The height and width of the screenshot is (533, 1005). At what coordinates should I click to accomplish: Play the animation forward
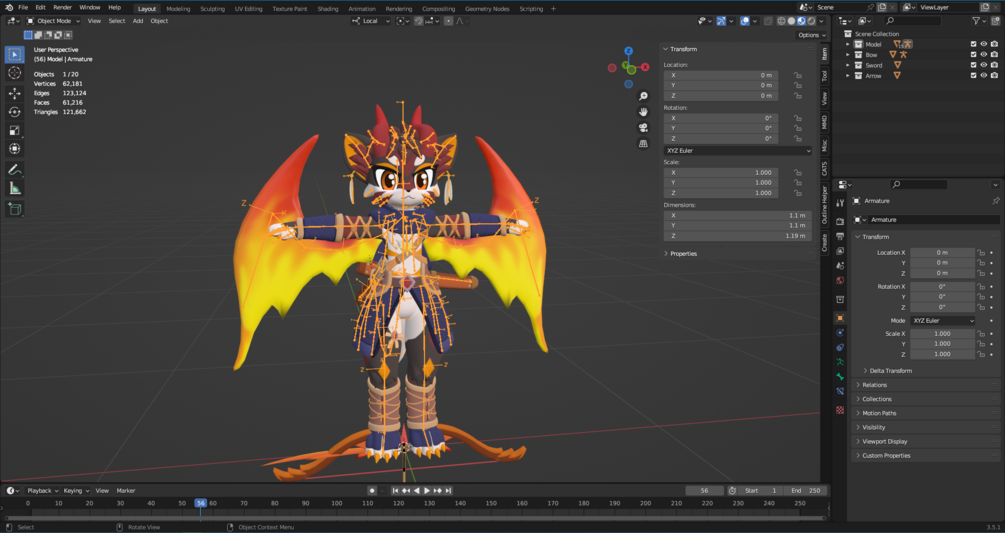(x=427, y=491)
